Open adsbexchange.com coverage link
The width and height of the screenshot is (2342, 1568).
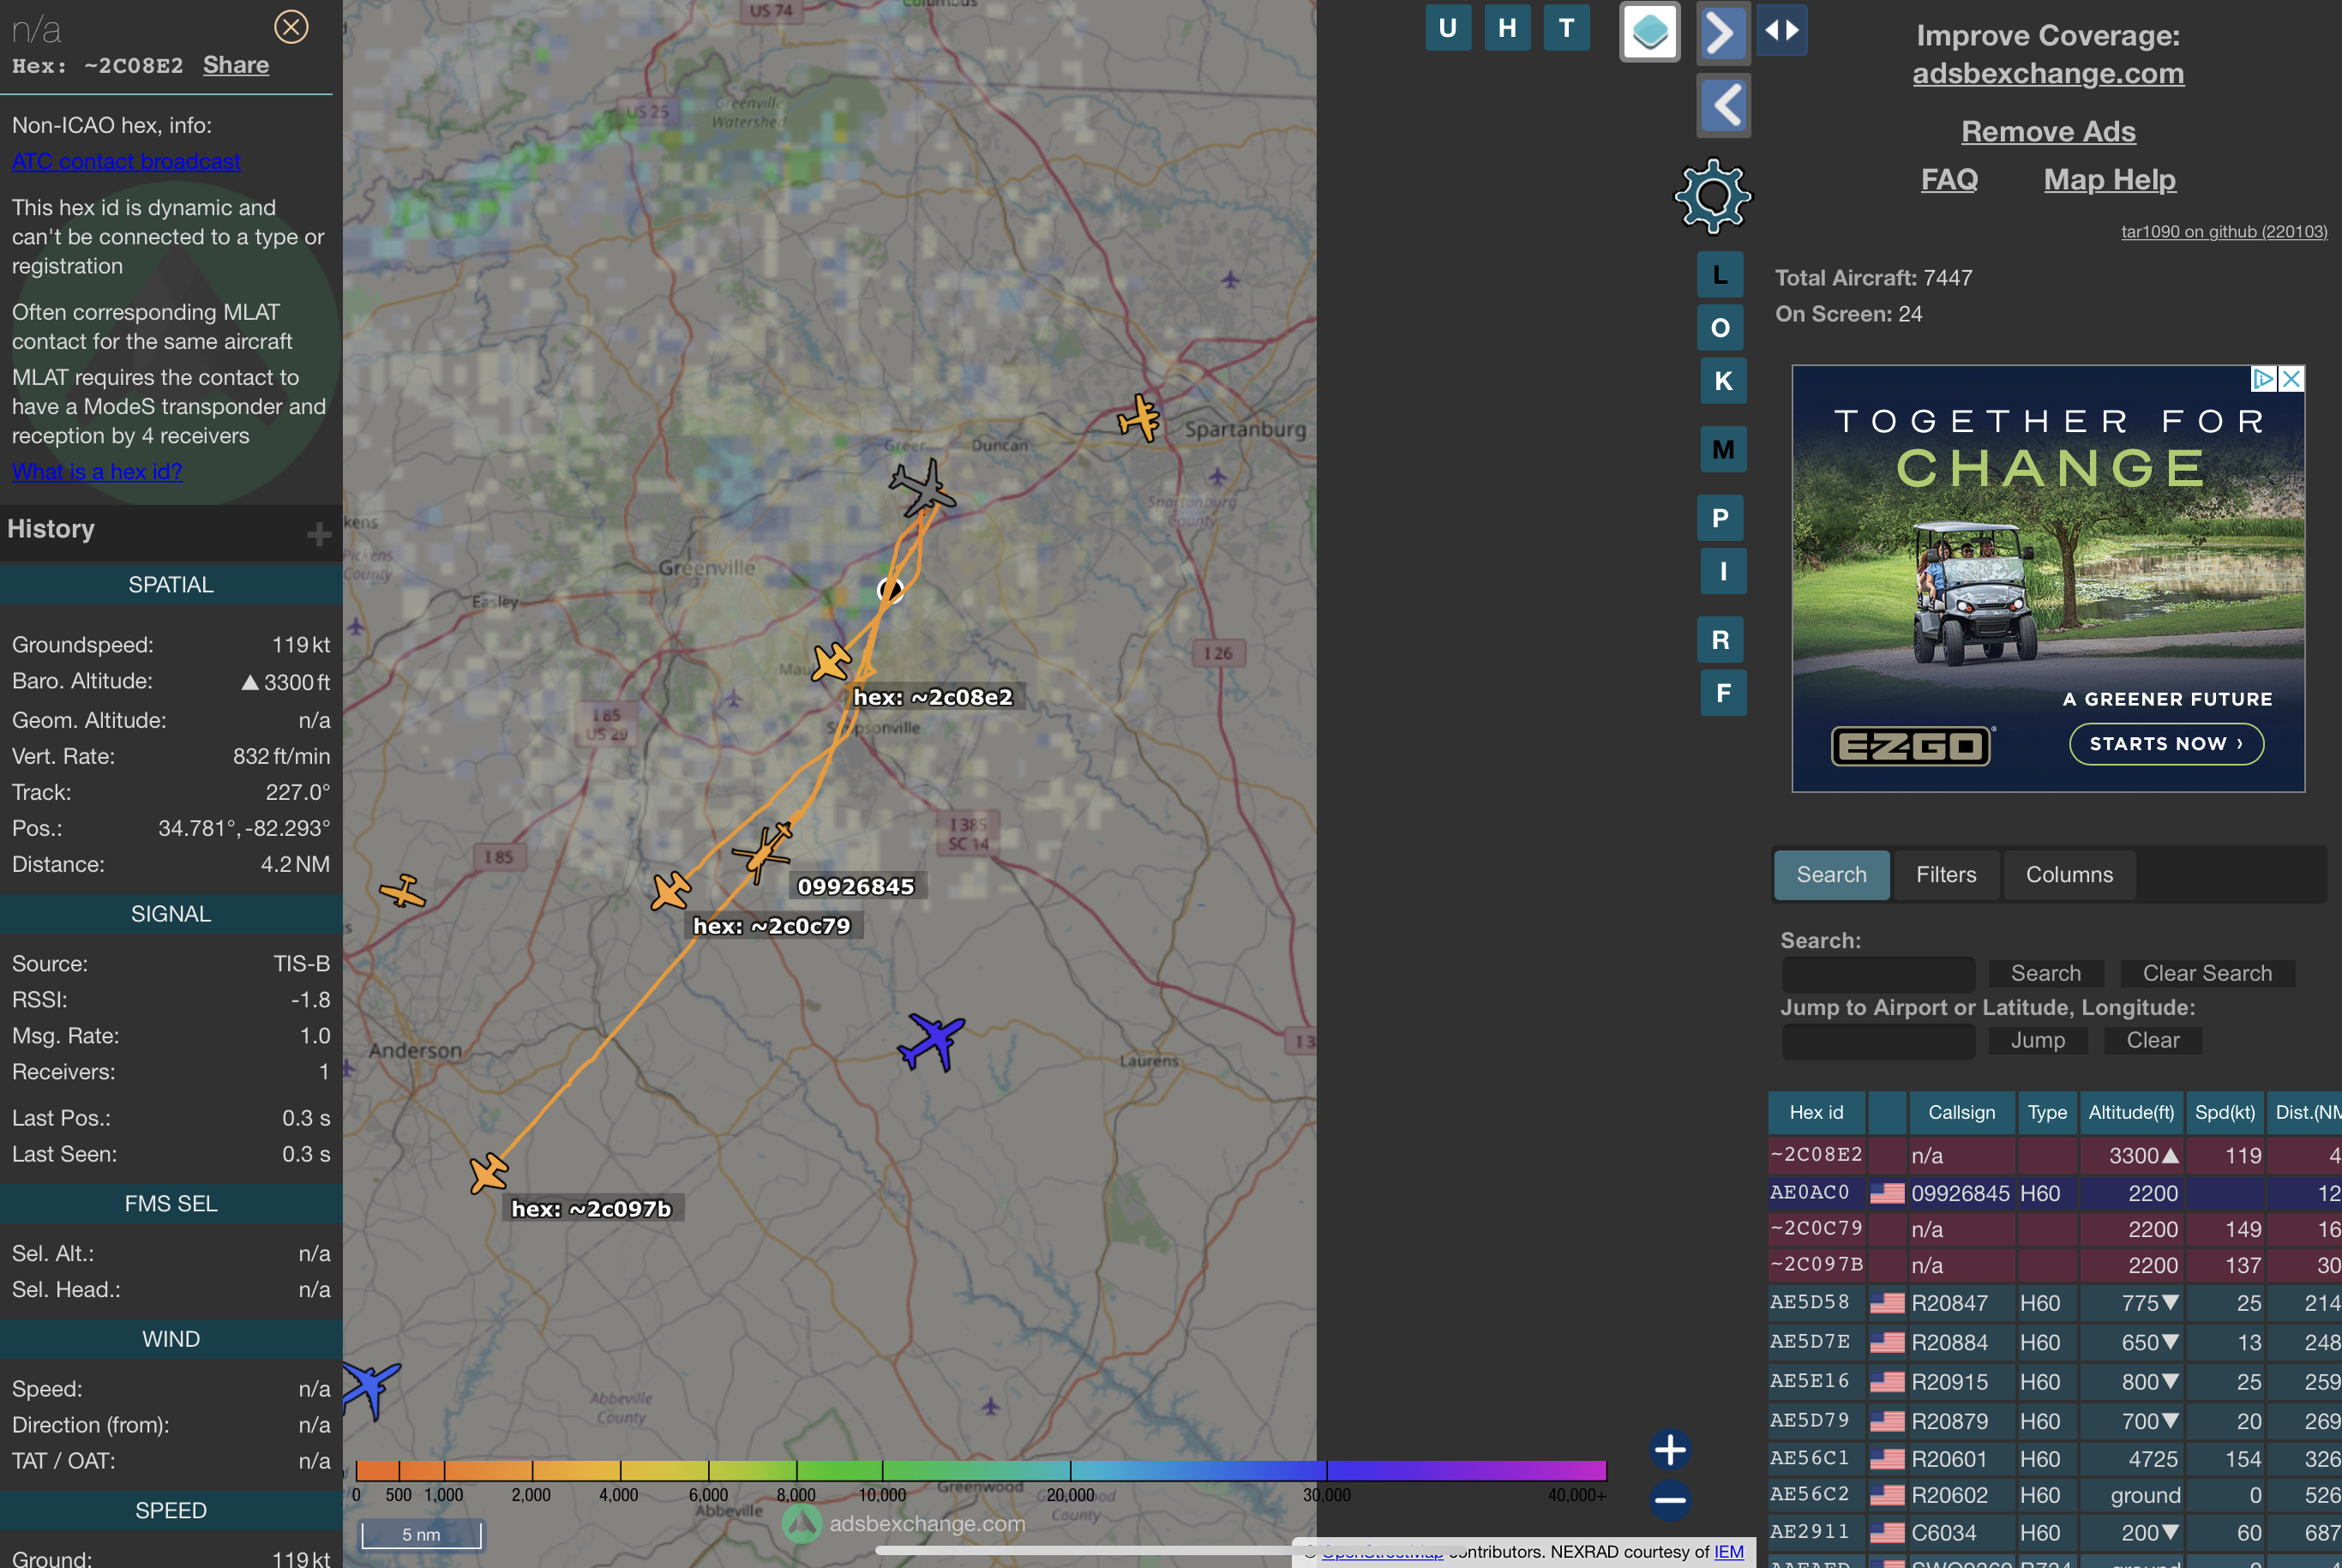click(2048, 73)
